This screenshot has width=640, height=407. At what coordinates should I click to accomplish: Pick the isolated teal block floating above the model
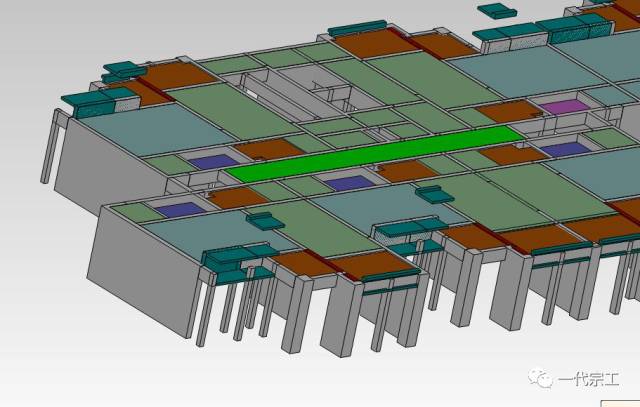[497, 11]
